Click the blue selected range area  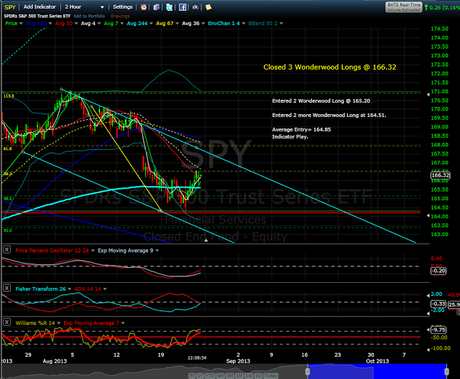377,371
